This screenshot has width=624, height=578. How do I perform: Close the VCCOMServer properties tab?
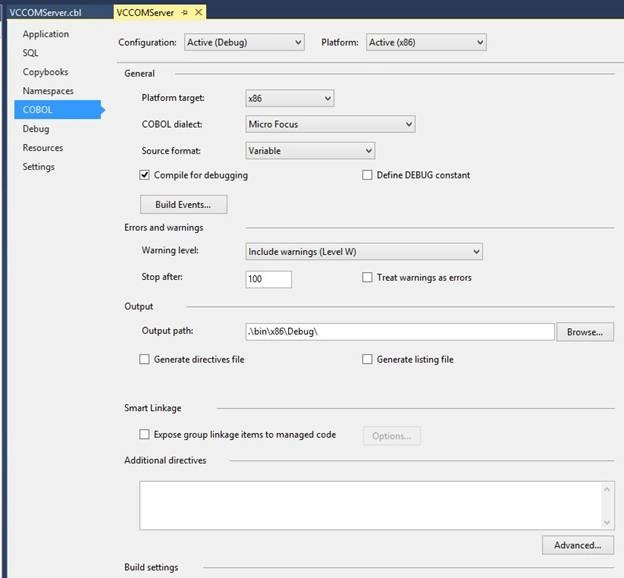click(x=198, y=12)
